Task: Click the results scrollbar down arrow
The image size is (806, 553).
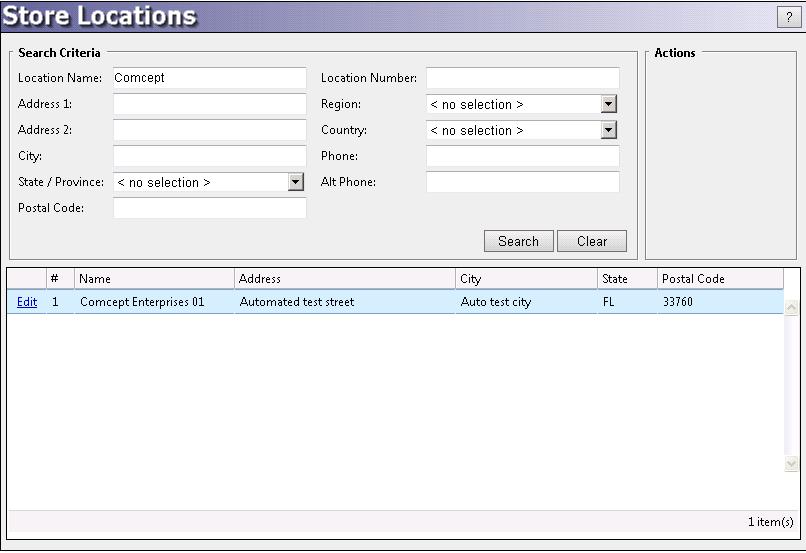Action: [791, 463]
